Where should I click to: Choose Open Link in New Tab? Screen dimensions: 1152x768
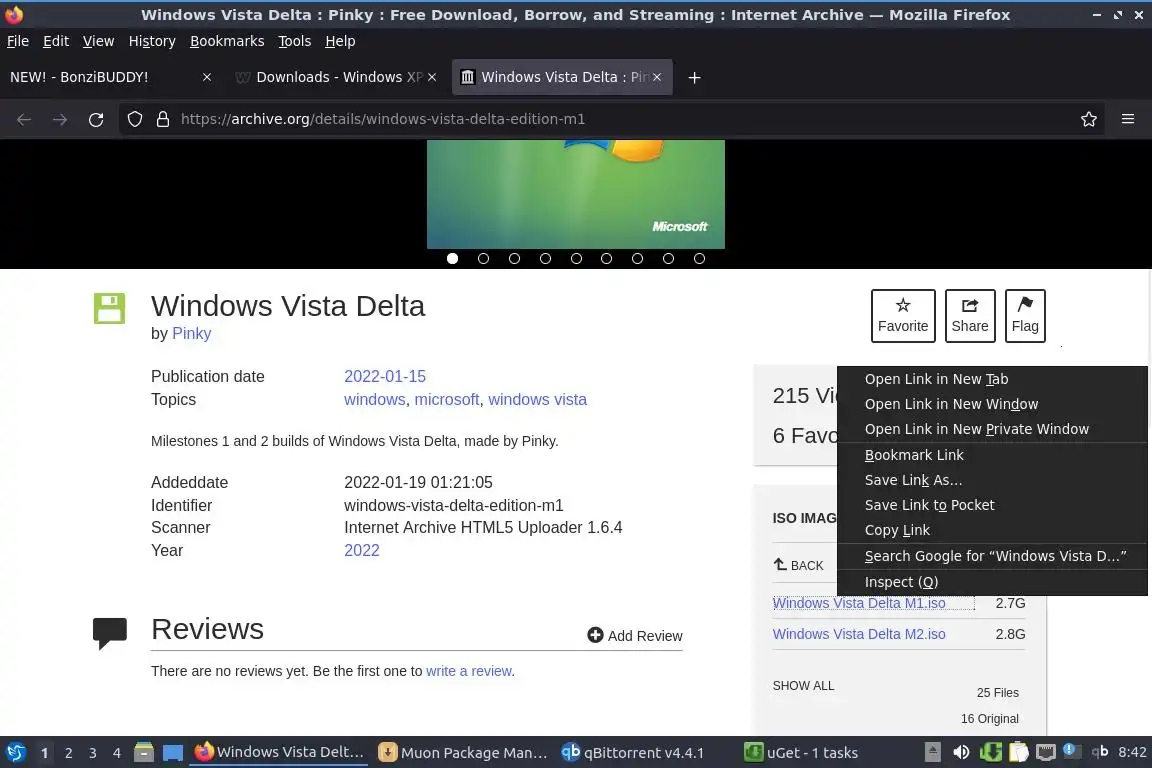pyautogui.click(x=992, y=379)
